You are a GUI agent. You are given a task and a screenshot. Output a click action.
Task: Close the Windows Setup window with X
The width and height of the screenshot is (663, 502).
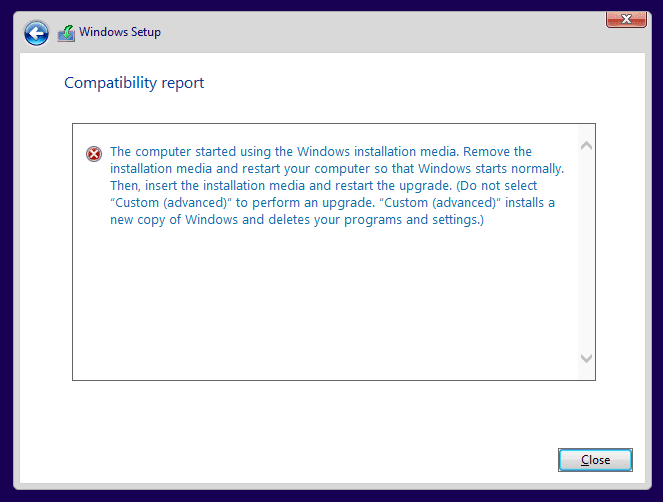click(626, 19)
